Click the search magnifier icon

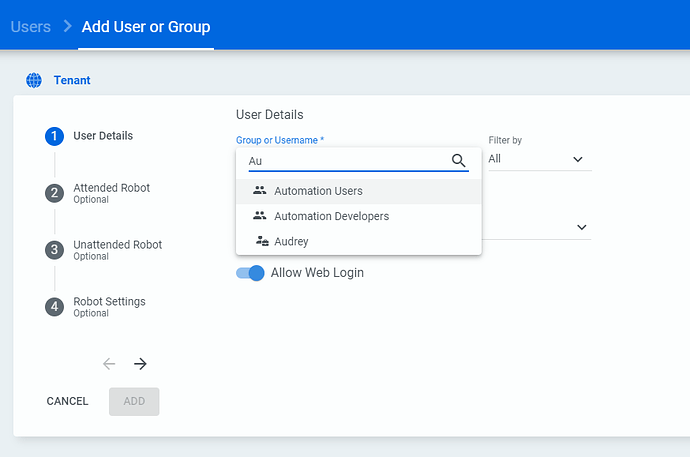459,161
